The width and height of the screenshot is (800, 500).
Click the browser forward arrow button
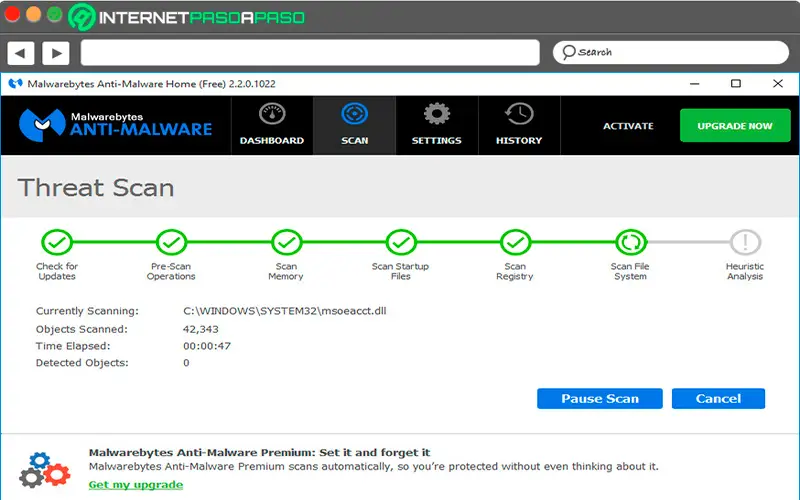56,53
